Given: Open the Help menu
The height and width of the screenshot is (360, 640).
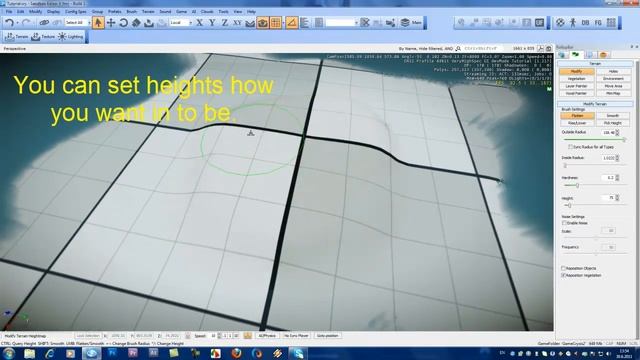Looking at the screenshot, I should [251, 12].
